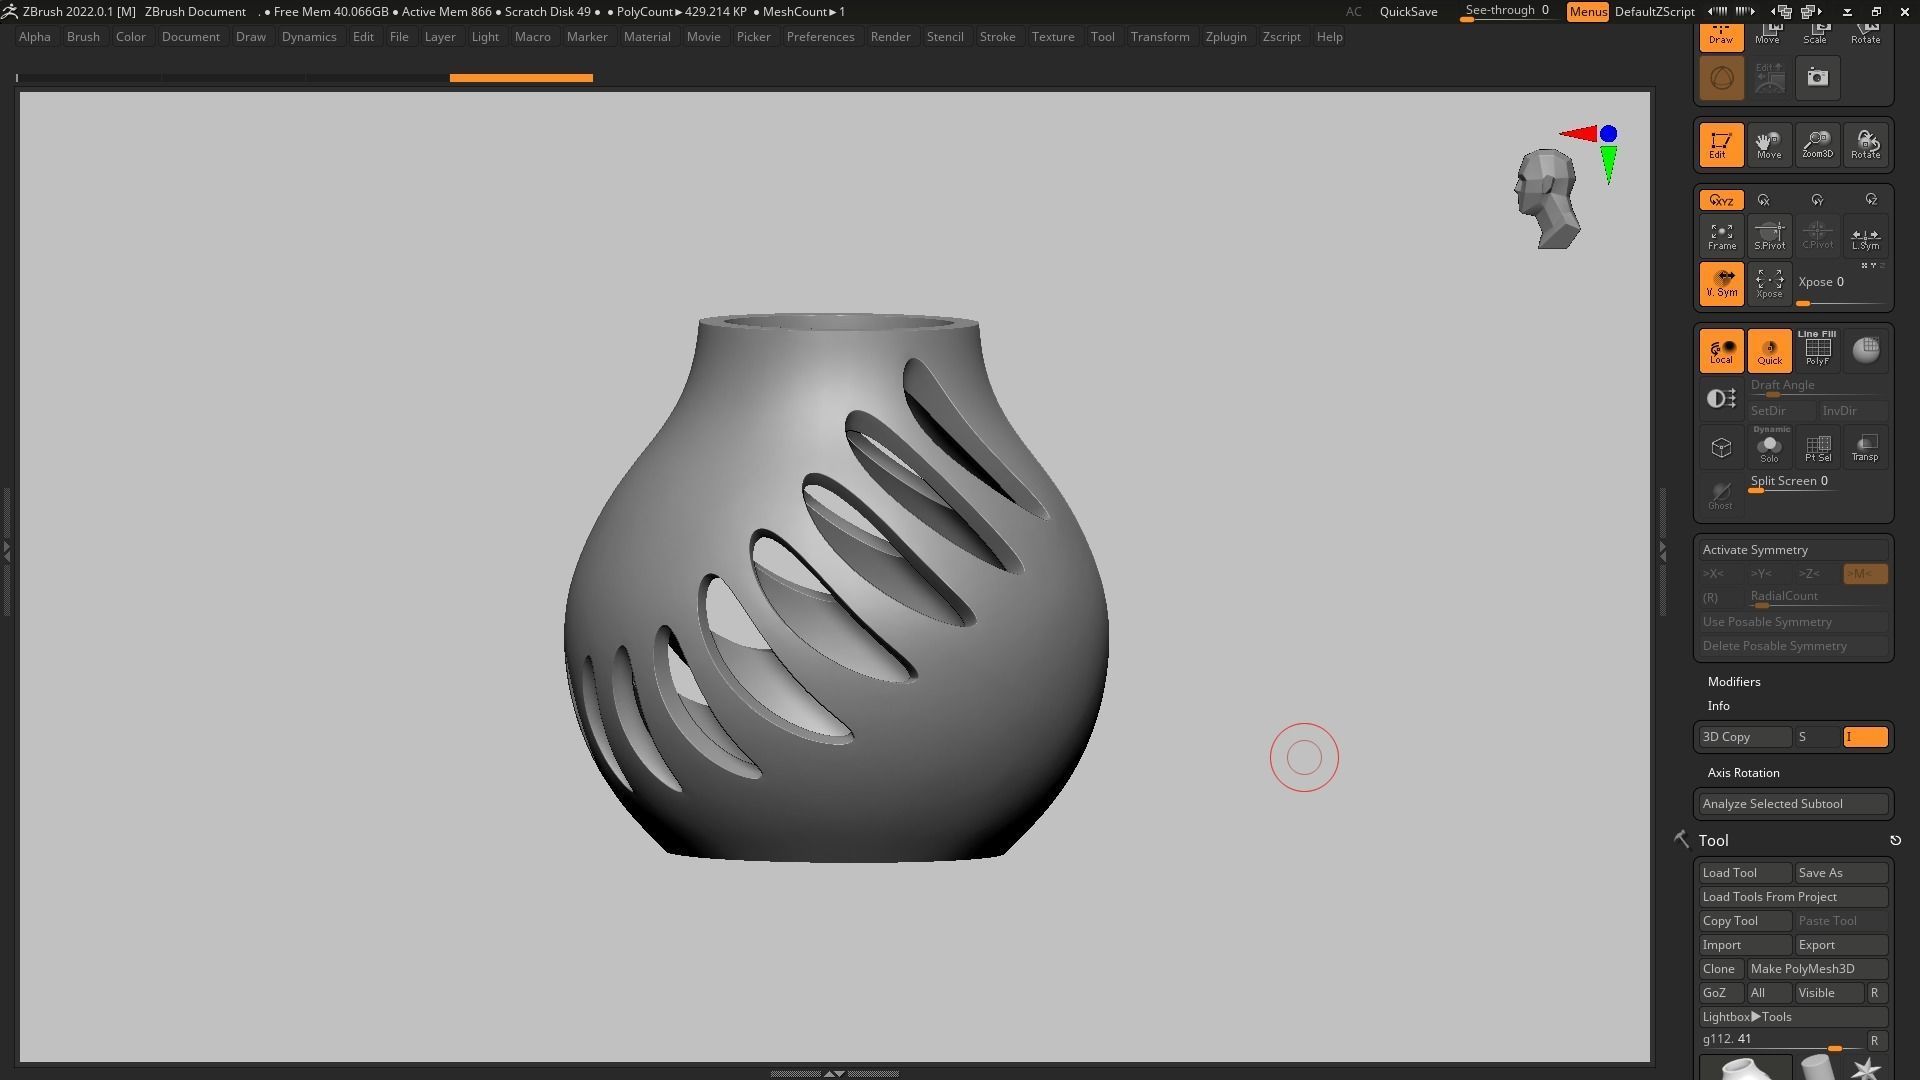Click the Import button
This screenshot has width=1920, height=1080.
[x=1745, y=945]
